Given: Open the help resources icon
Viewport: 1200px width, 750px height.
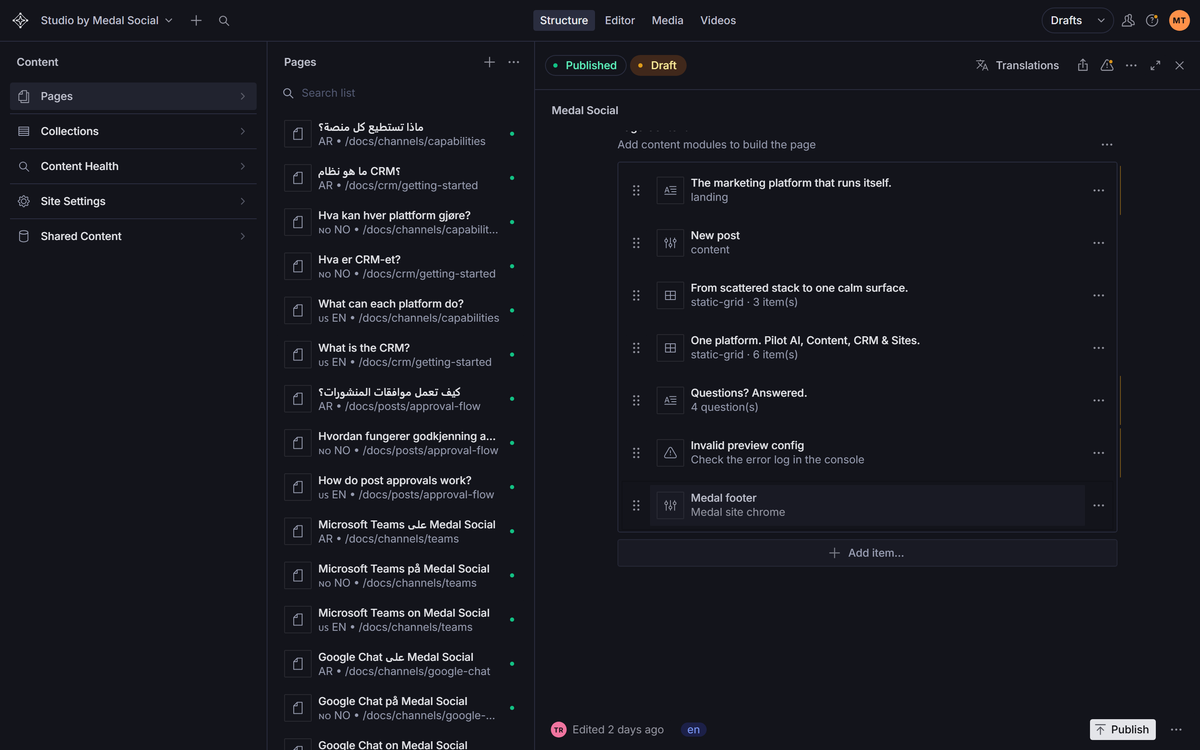Looking at the screenshot, I should pyautogui.click(x=1152, y=20).
